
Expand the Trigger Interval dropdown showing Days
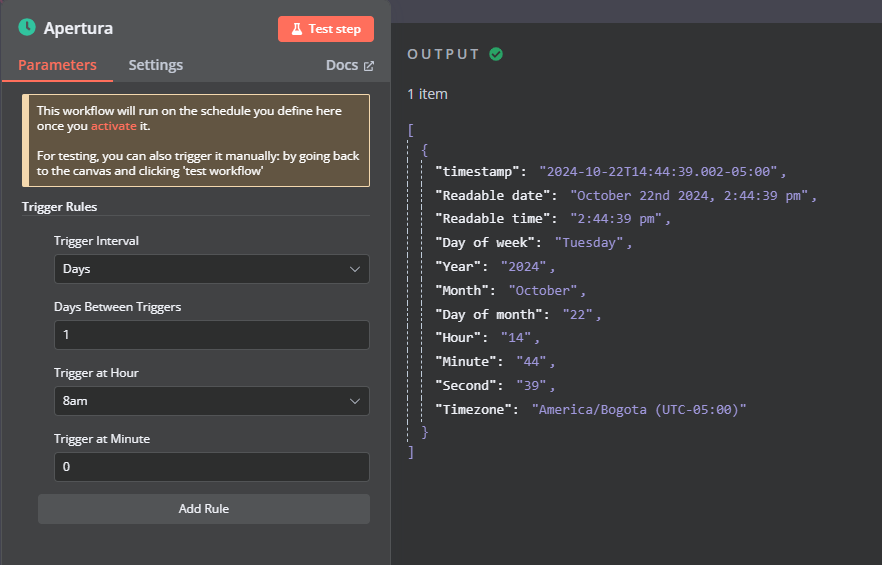pyautogui.click(x=211, y=269)
